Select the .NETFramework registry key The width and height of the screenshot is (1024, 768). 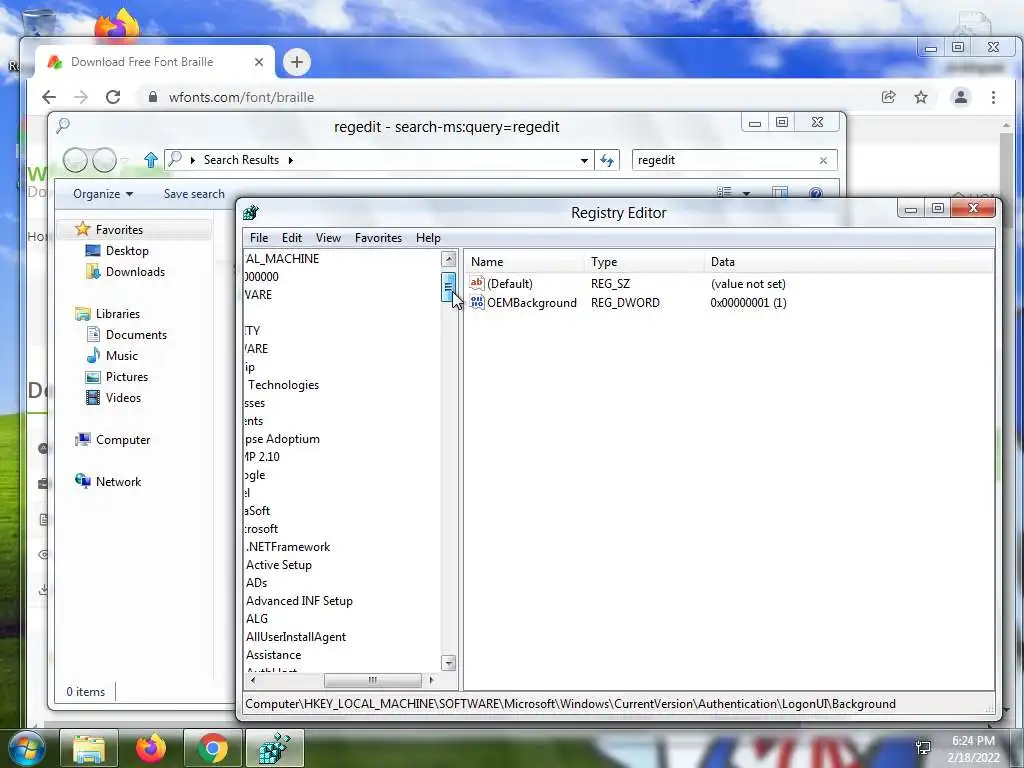288,547
